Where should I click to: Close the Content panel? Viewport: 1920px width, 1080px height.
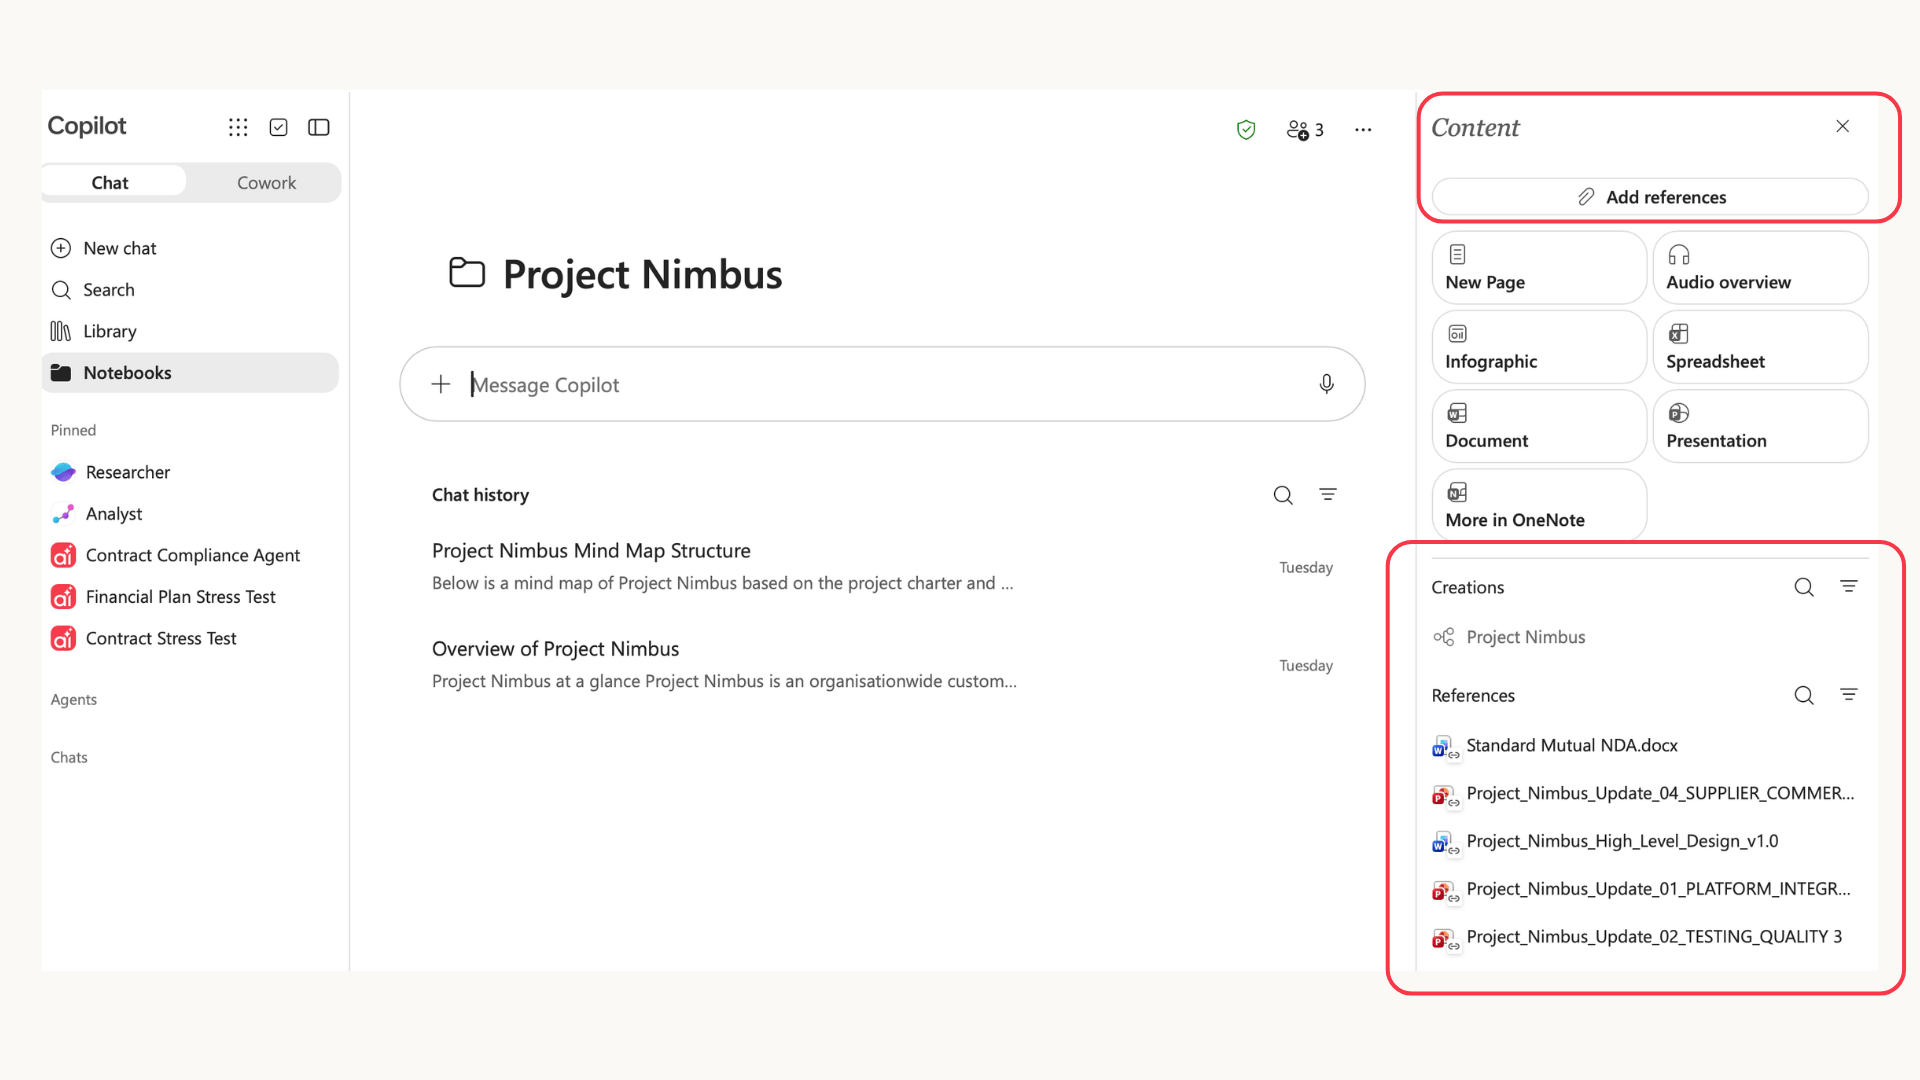tap(1842, 126)
